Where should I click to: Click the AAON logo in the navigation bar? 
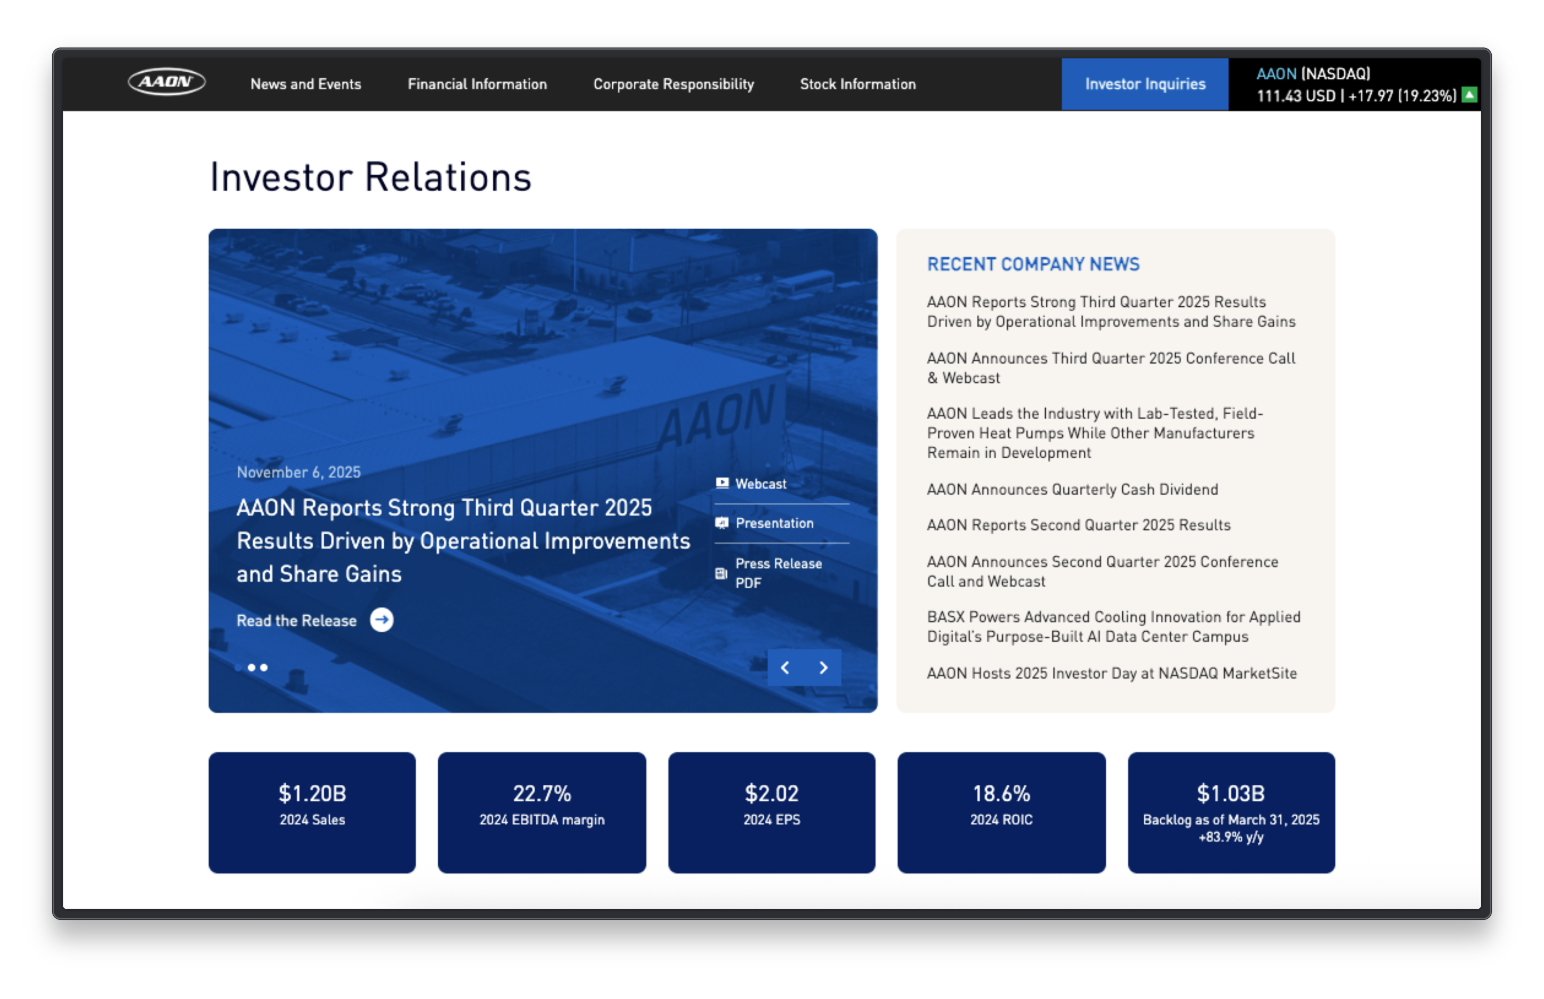point(166,83)
